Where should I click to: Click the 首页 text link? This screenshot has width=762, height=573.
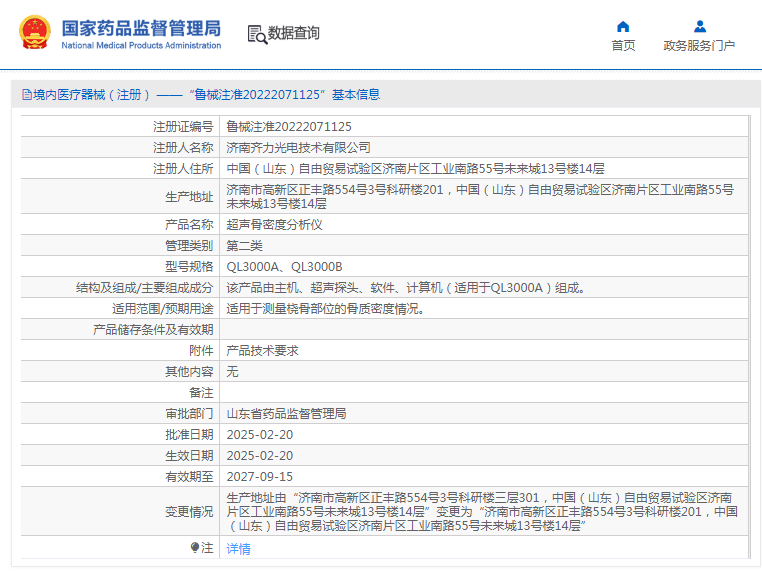[623, 46]
